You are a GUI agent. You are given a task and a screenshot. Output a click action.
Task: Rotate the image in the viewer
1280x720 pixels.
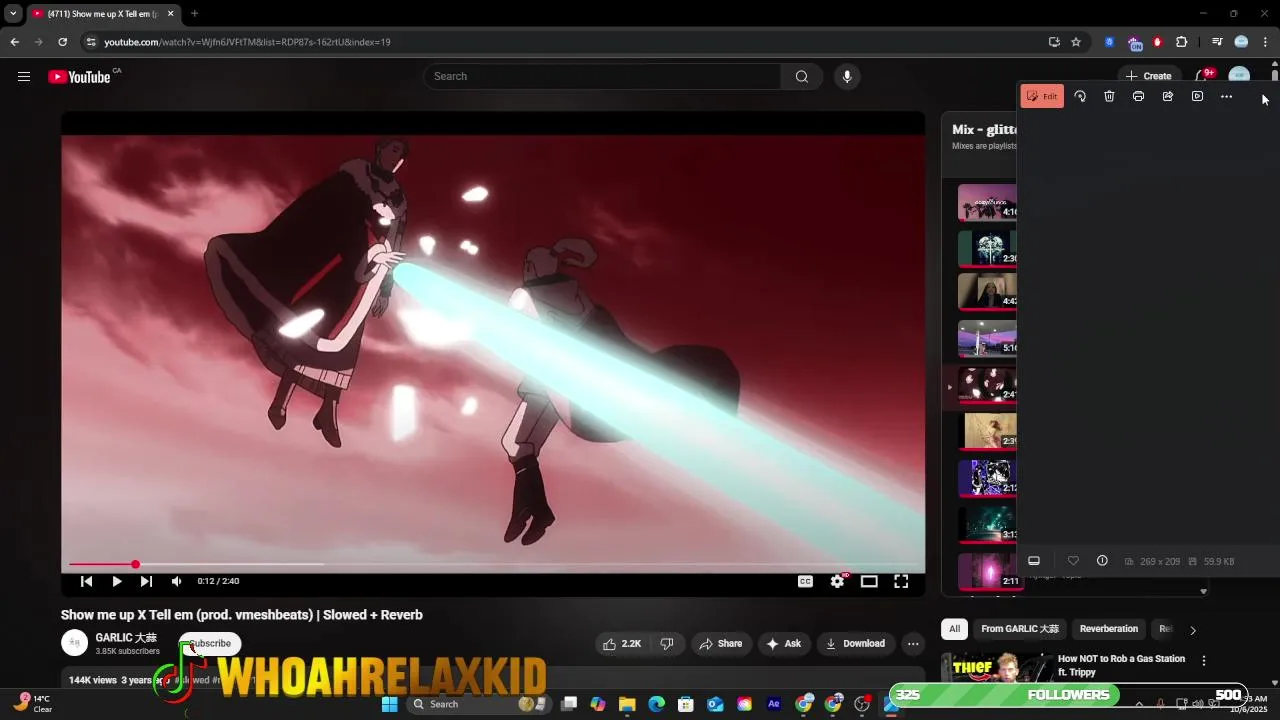coord(1080,97)
